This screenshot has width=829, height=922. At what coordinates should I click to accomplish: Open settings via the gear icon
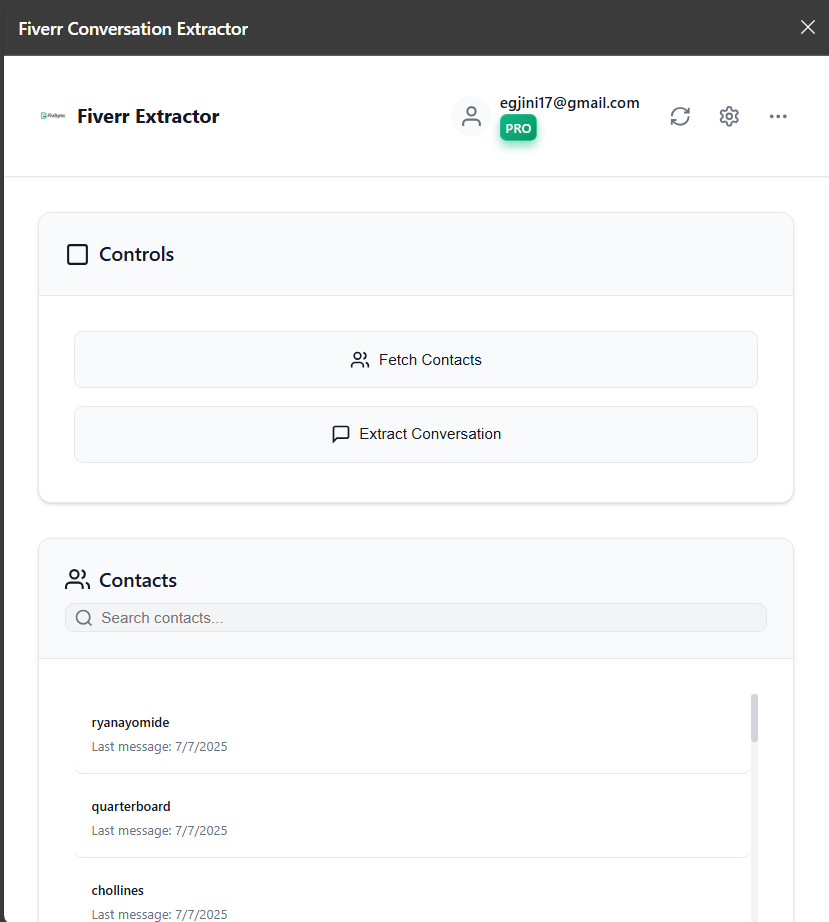(x=729, y=116)
